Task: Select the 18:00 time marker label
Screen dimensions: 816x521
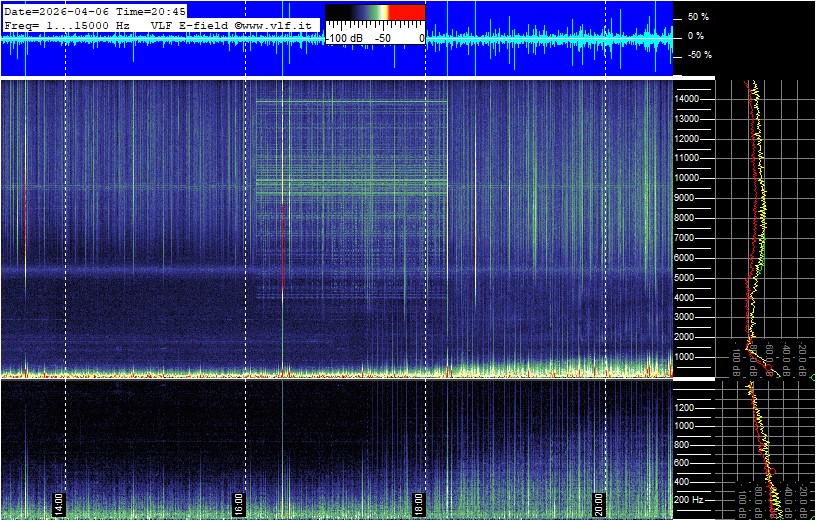Action: [418, 505]
